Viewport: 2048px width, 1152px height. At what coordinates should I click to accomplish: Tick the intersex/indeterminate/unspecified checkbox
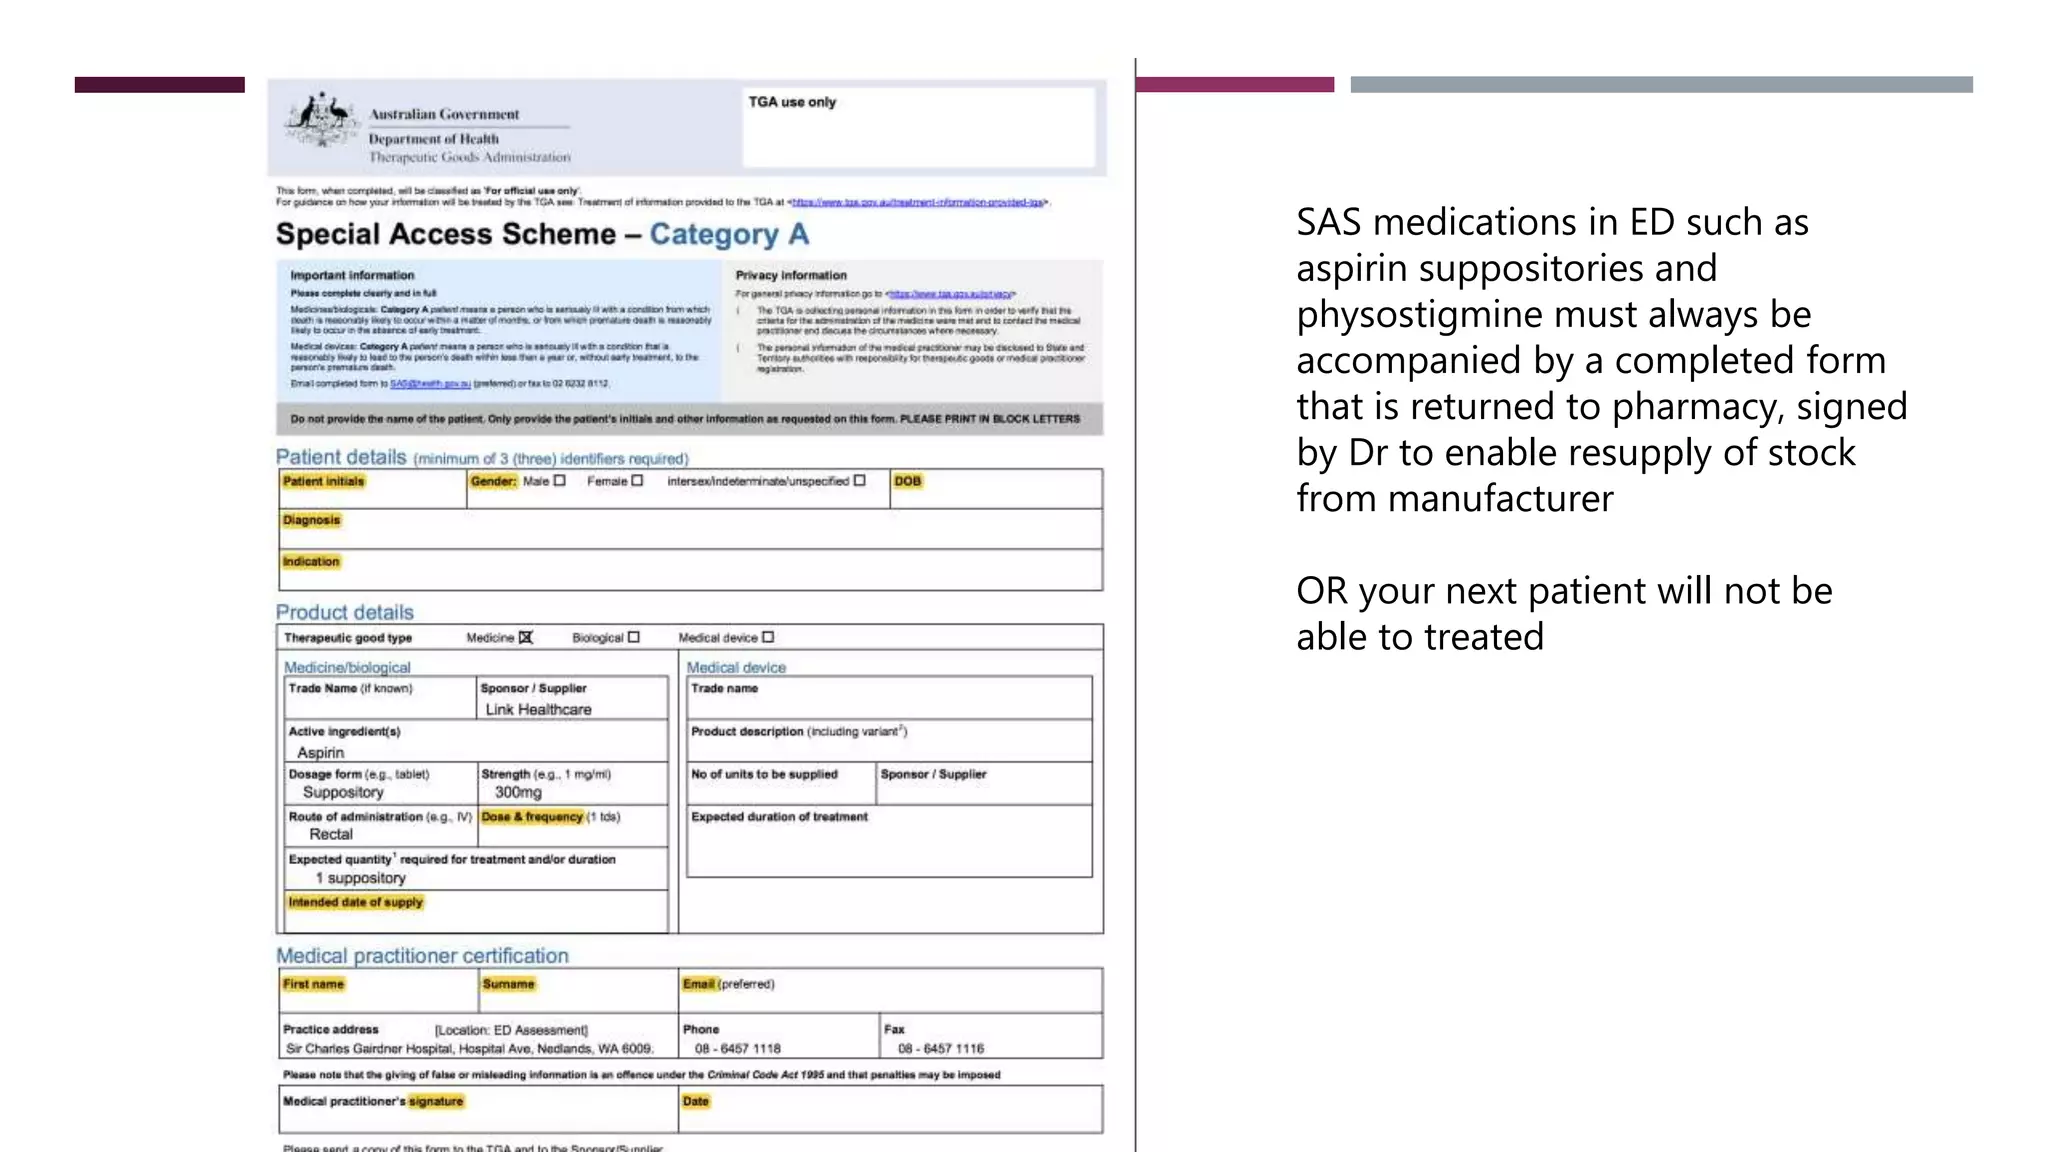pyautogui.click(x=859, y=481)
